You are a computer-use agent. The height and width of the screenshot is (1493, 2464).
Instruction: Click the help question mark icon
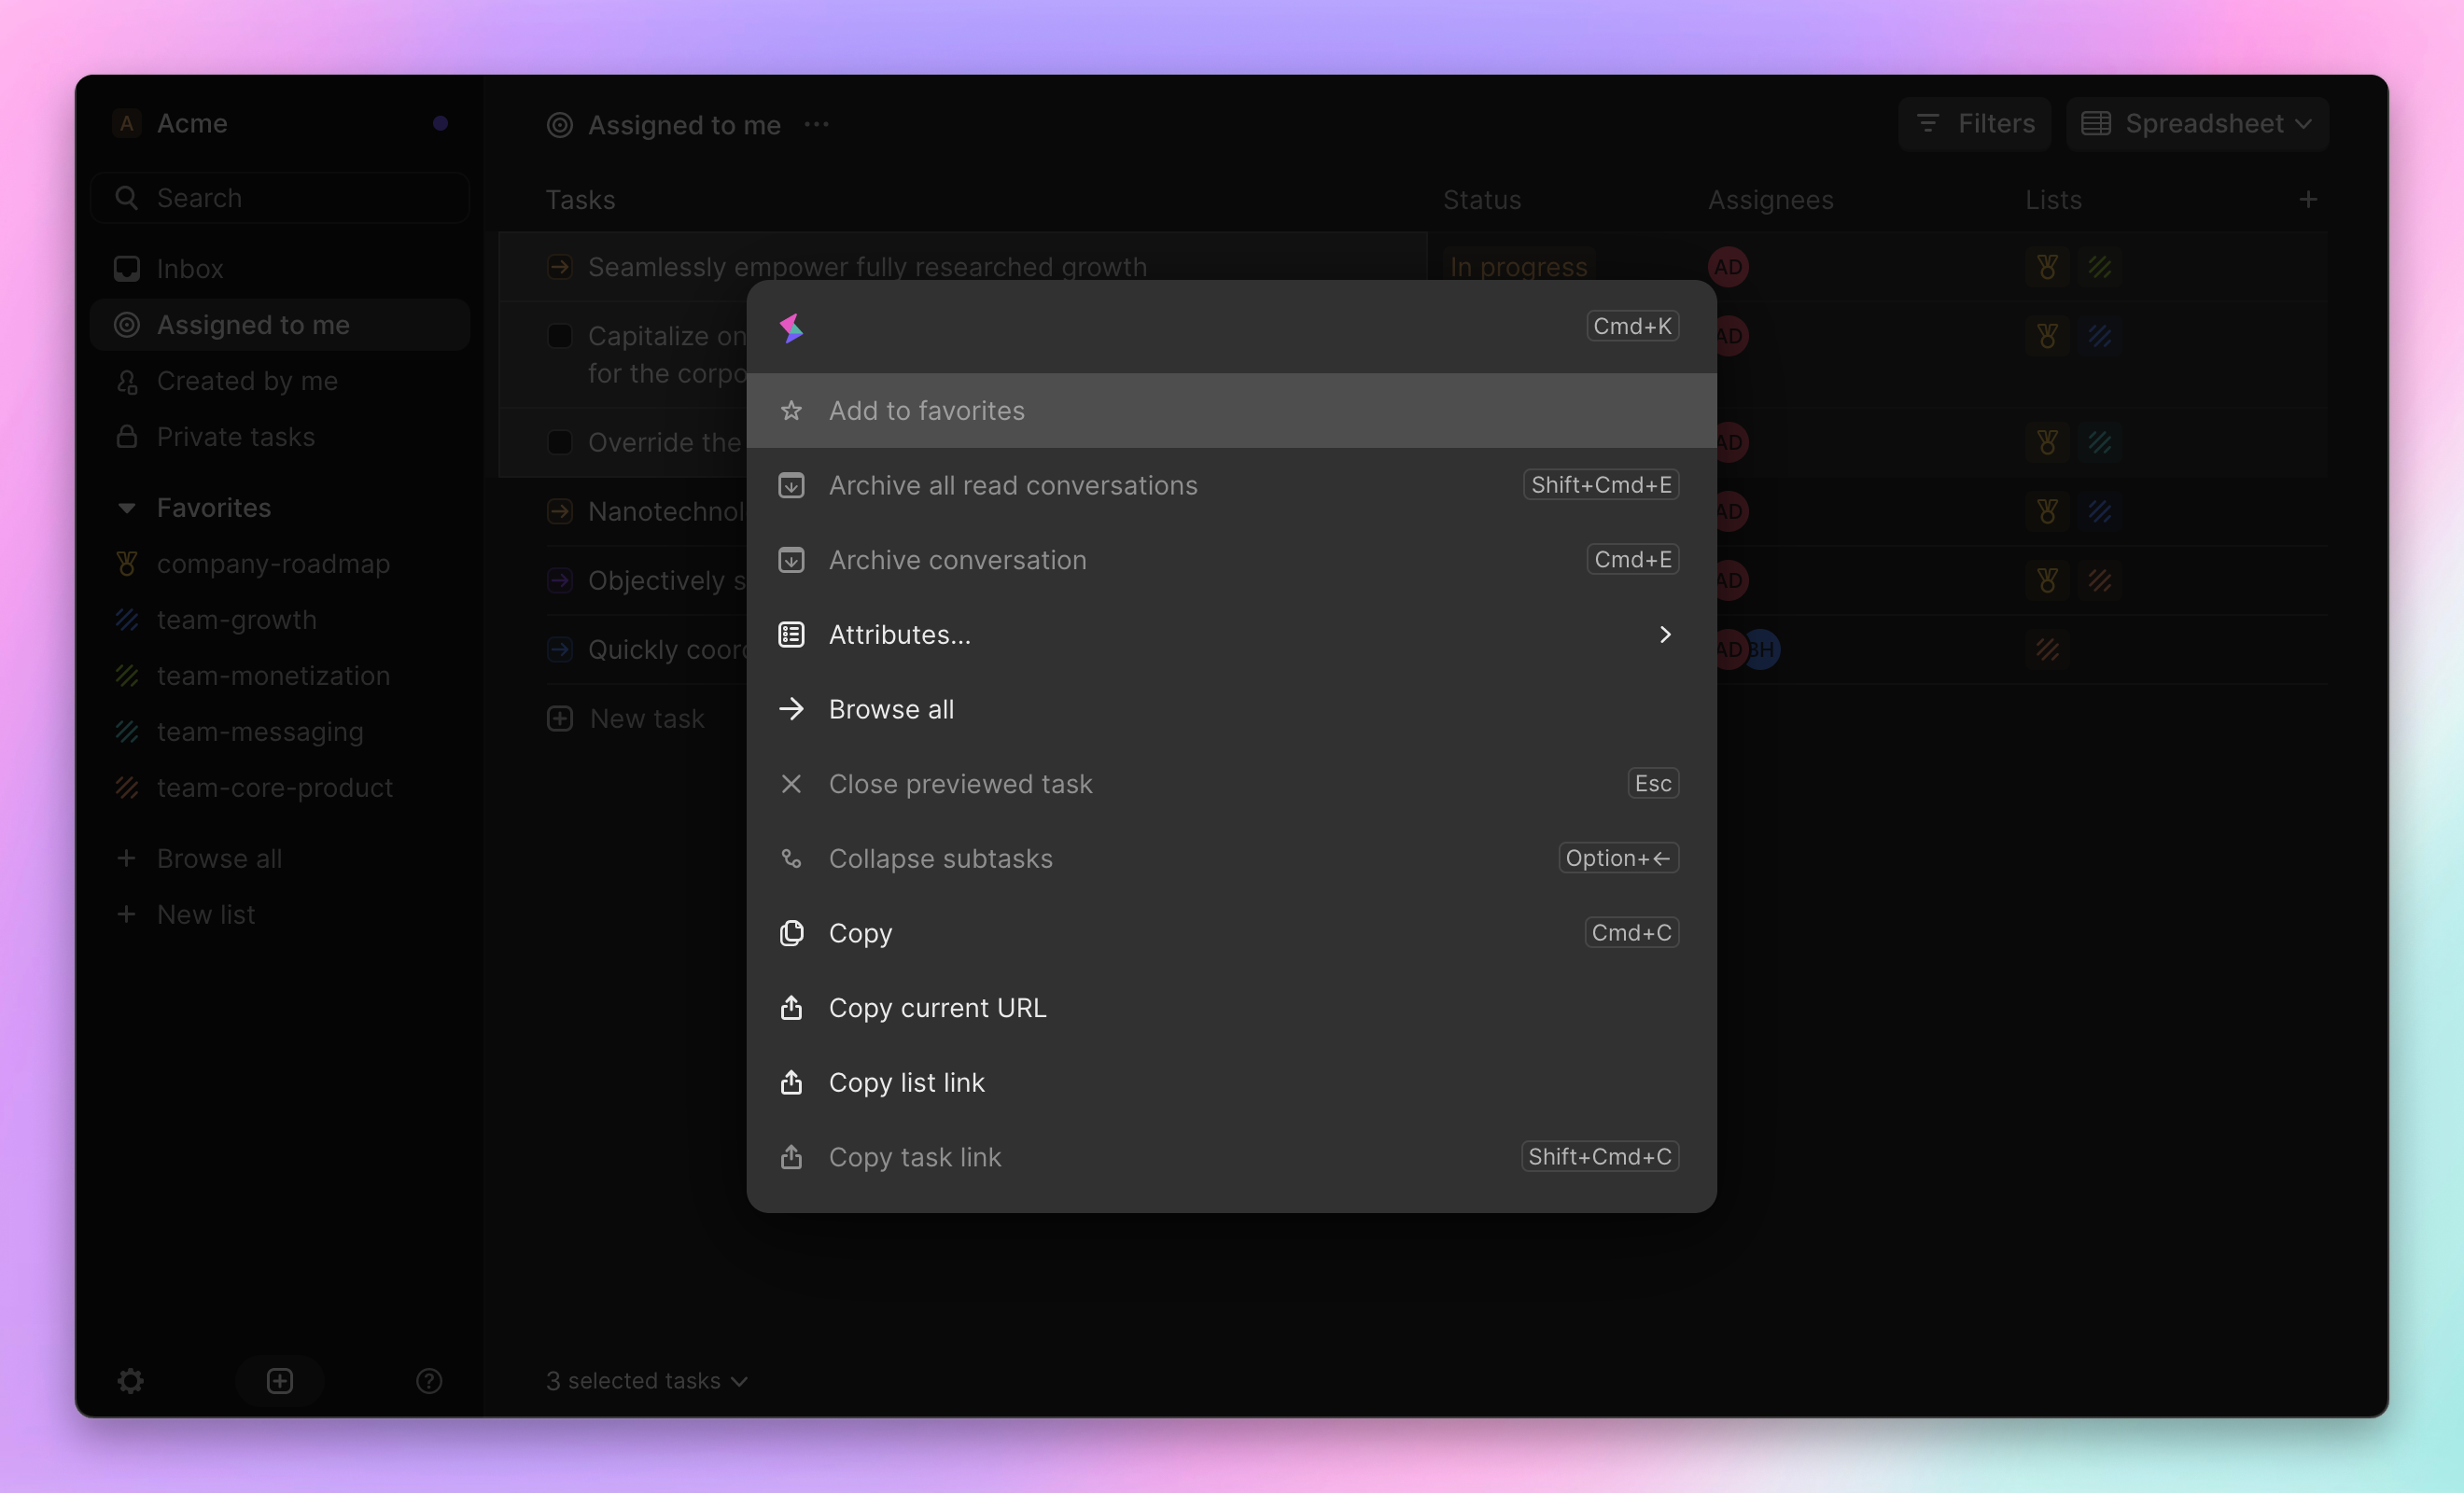pos(429,1381)
